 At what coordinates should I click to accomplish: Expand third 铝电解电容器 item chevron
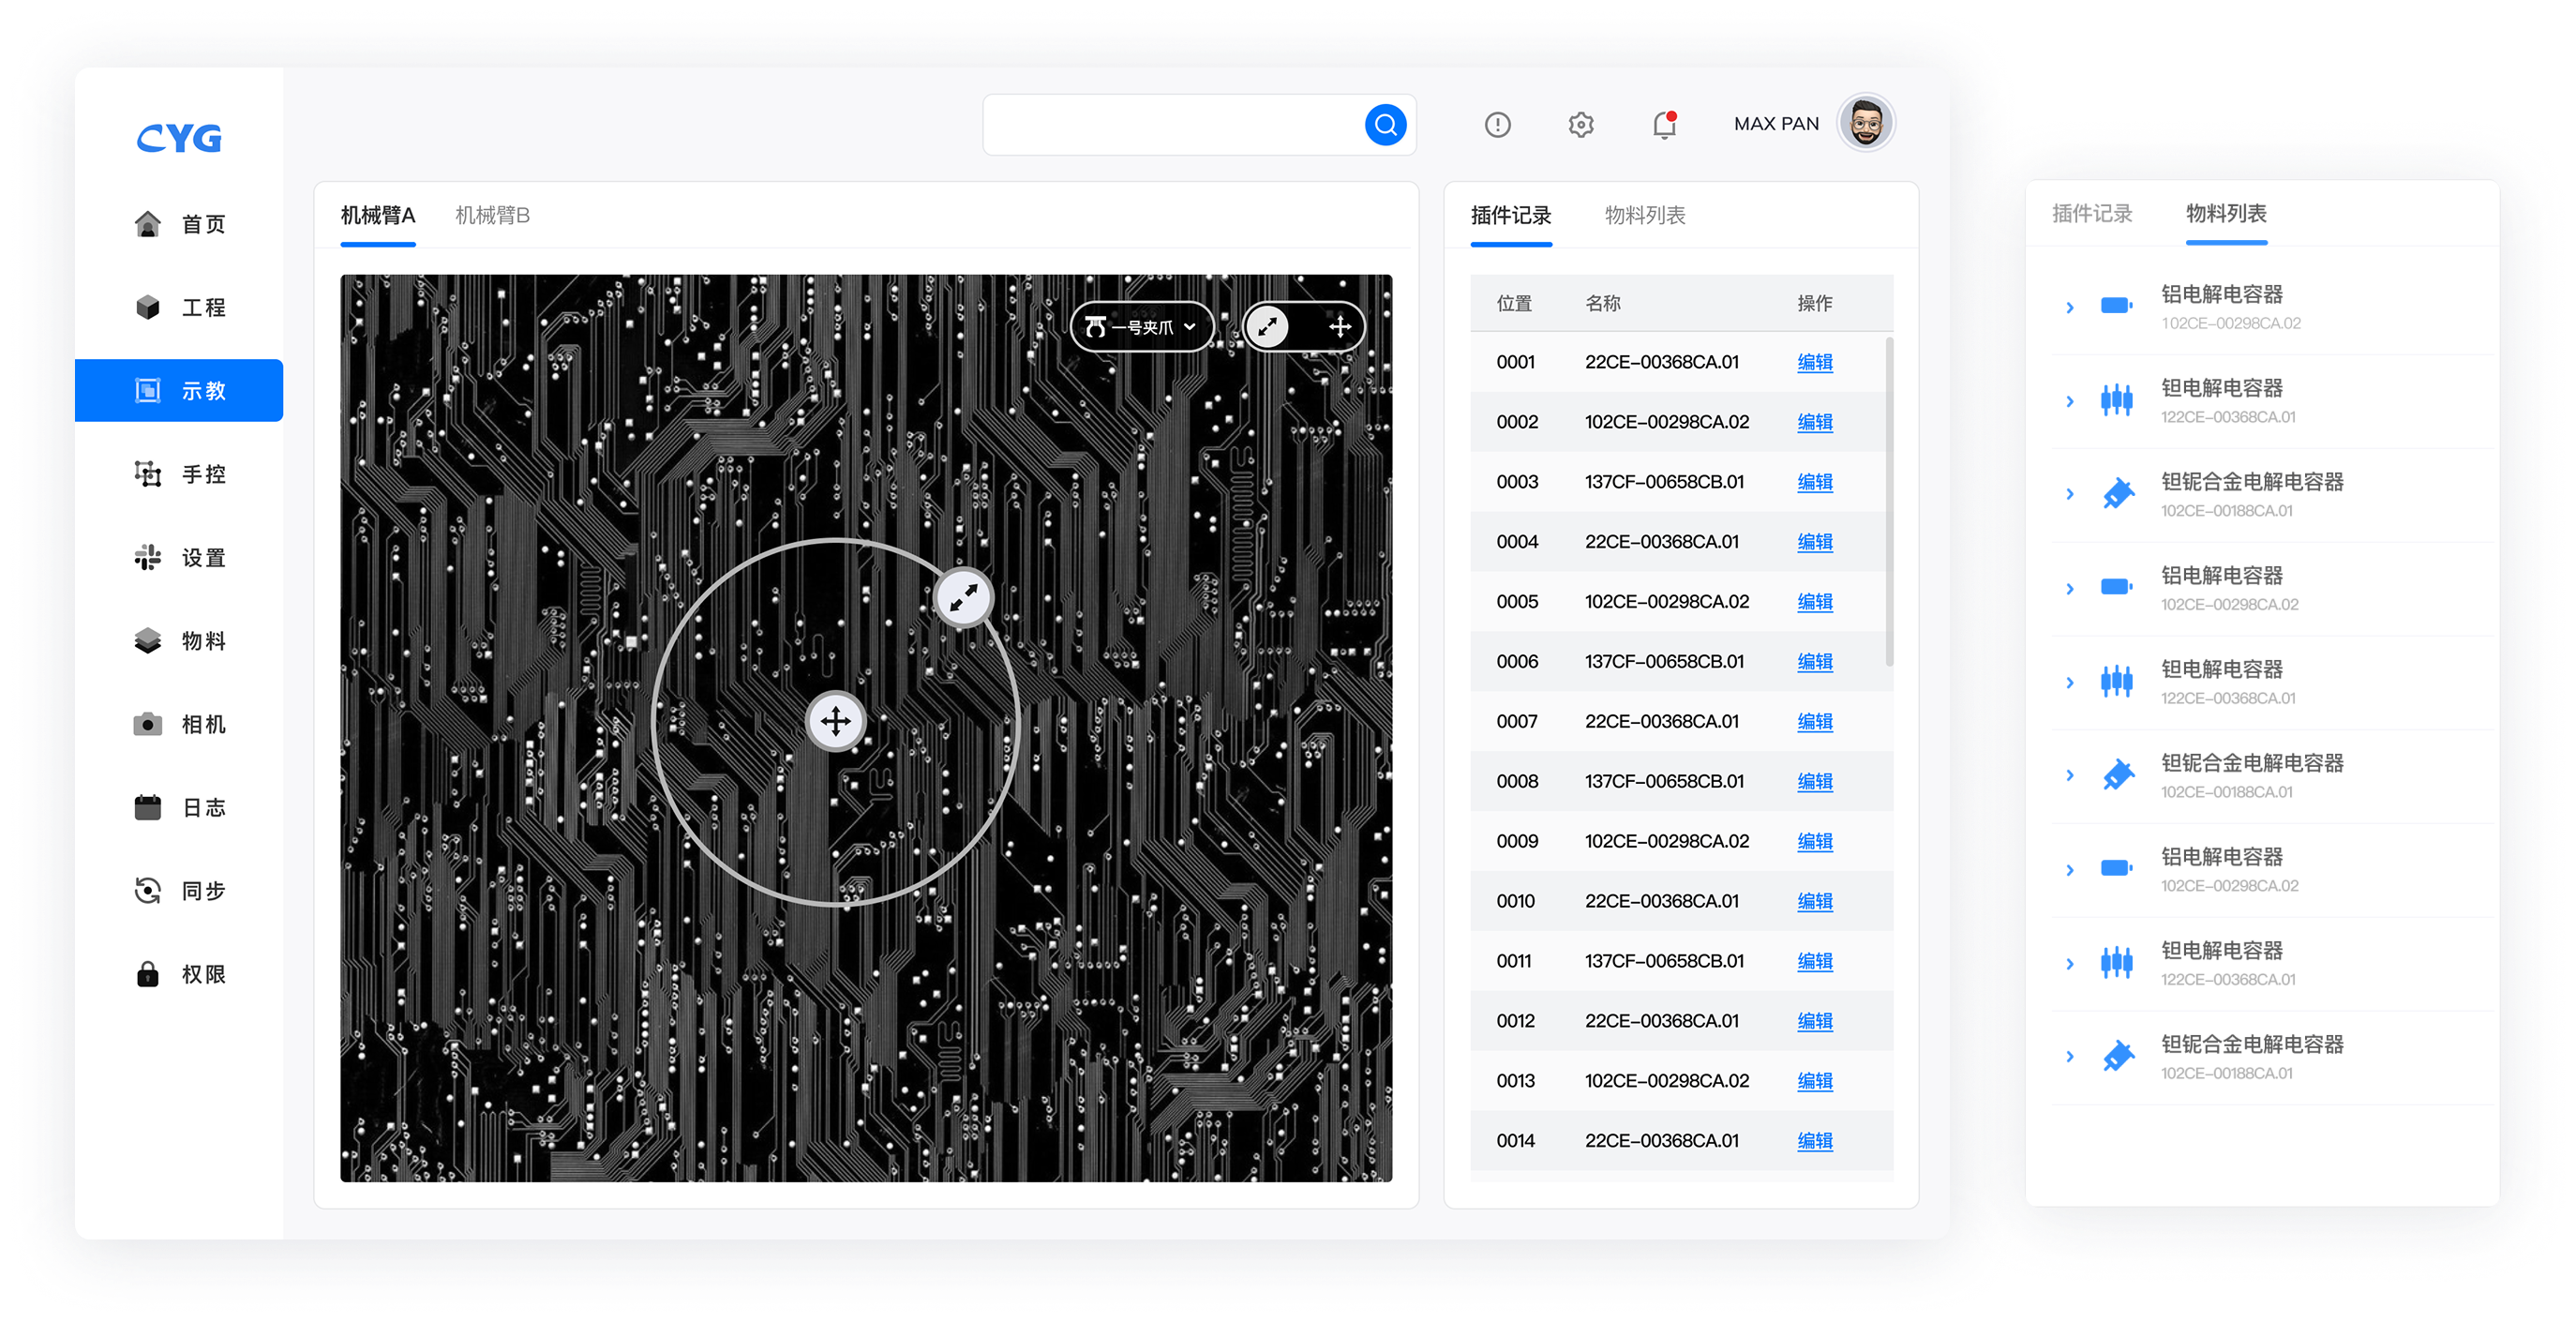[2069, 870]
